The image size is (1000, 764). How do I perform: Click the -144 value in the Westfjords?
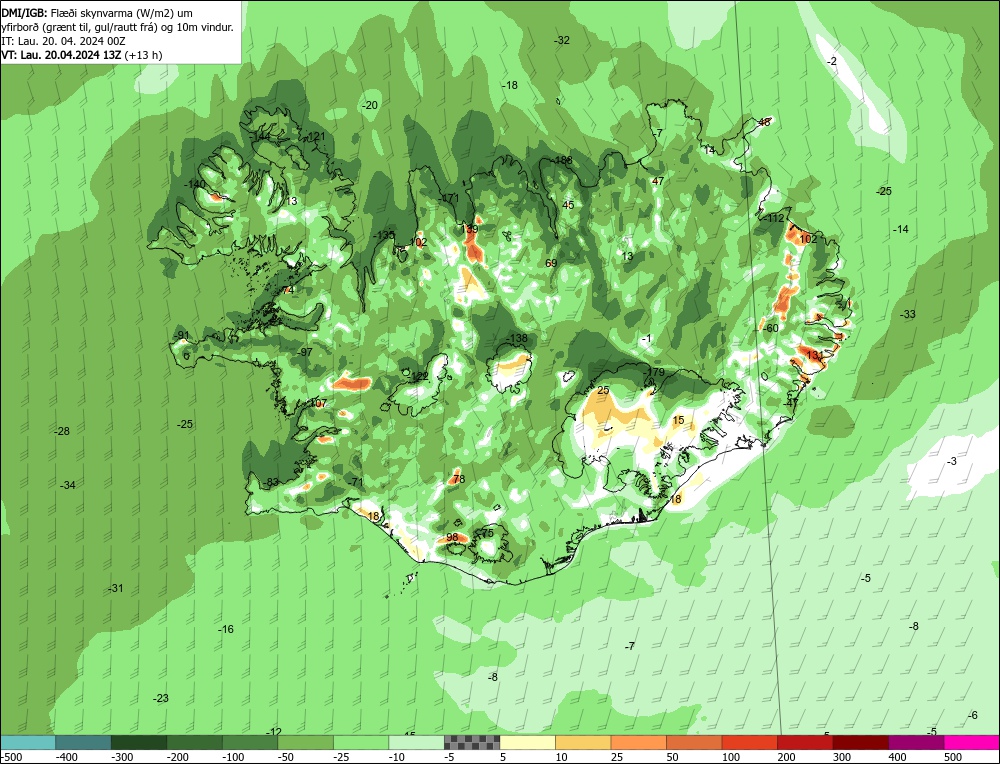pos(260,136)
